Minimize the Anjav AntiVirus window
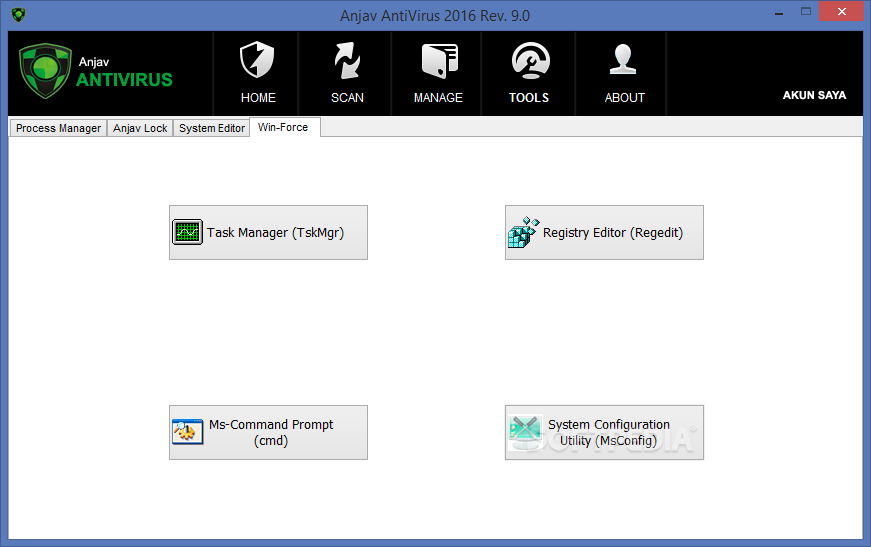Viewport: 871px width, 547px height. click(779, 13)
